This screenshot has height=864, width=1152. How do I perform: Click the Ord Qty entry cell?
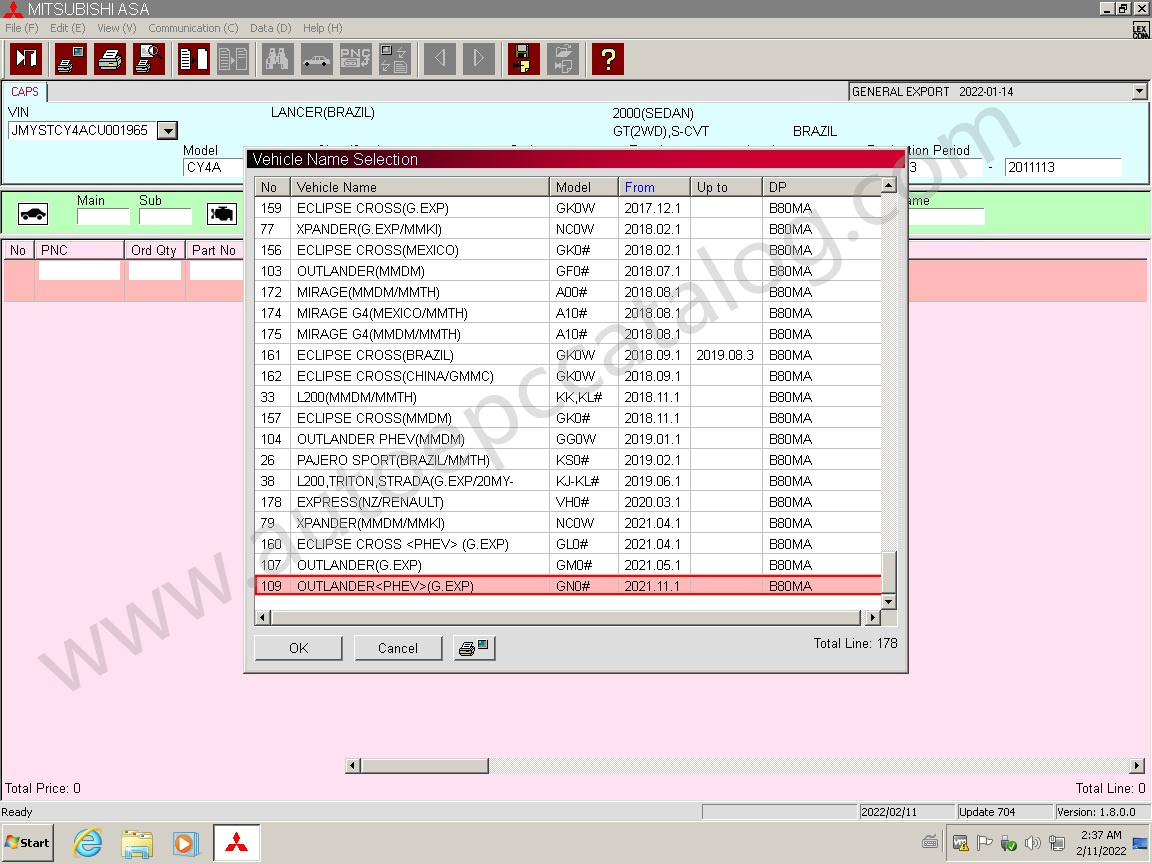[x=155, y=271]
